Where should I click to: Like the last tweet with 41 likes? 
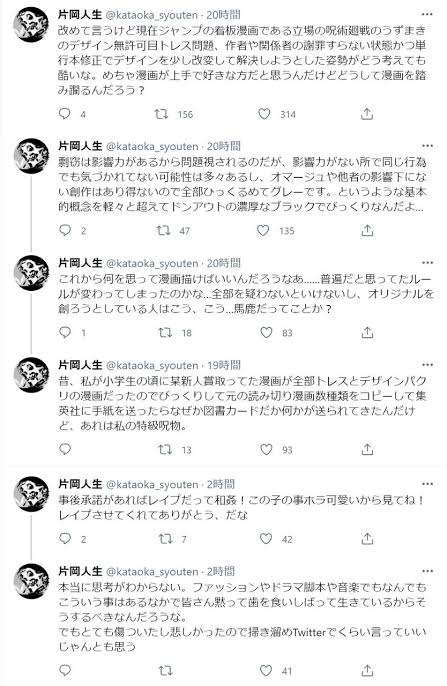click(266, 670)
